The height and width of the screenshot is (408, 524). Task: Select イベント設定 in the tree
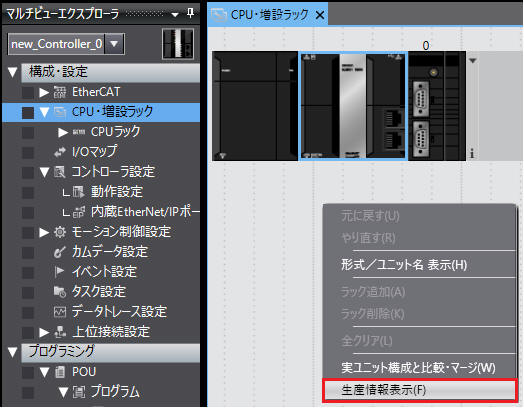pyautogui.click(x=104, y=272)
